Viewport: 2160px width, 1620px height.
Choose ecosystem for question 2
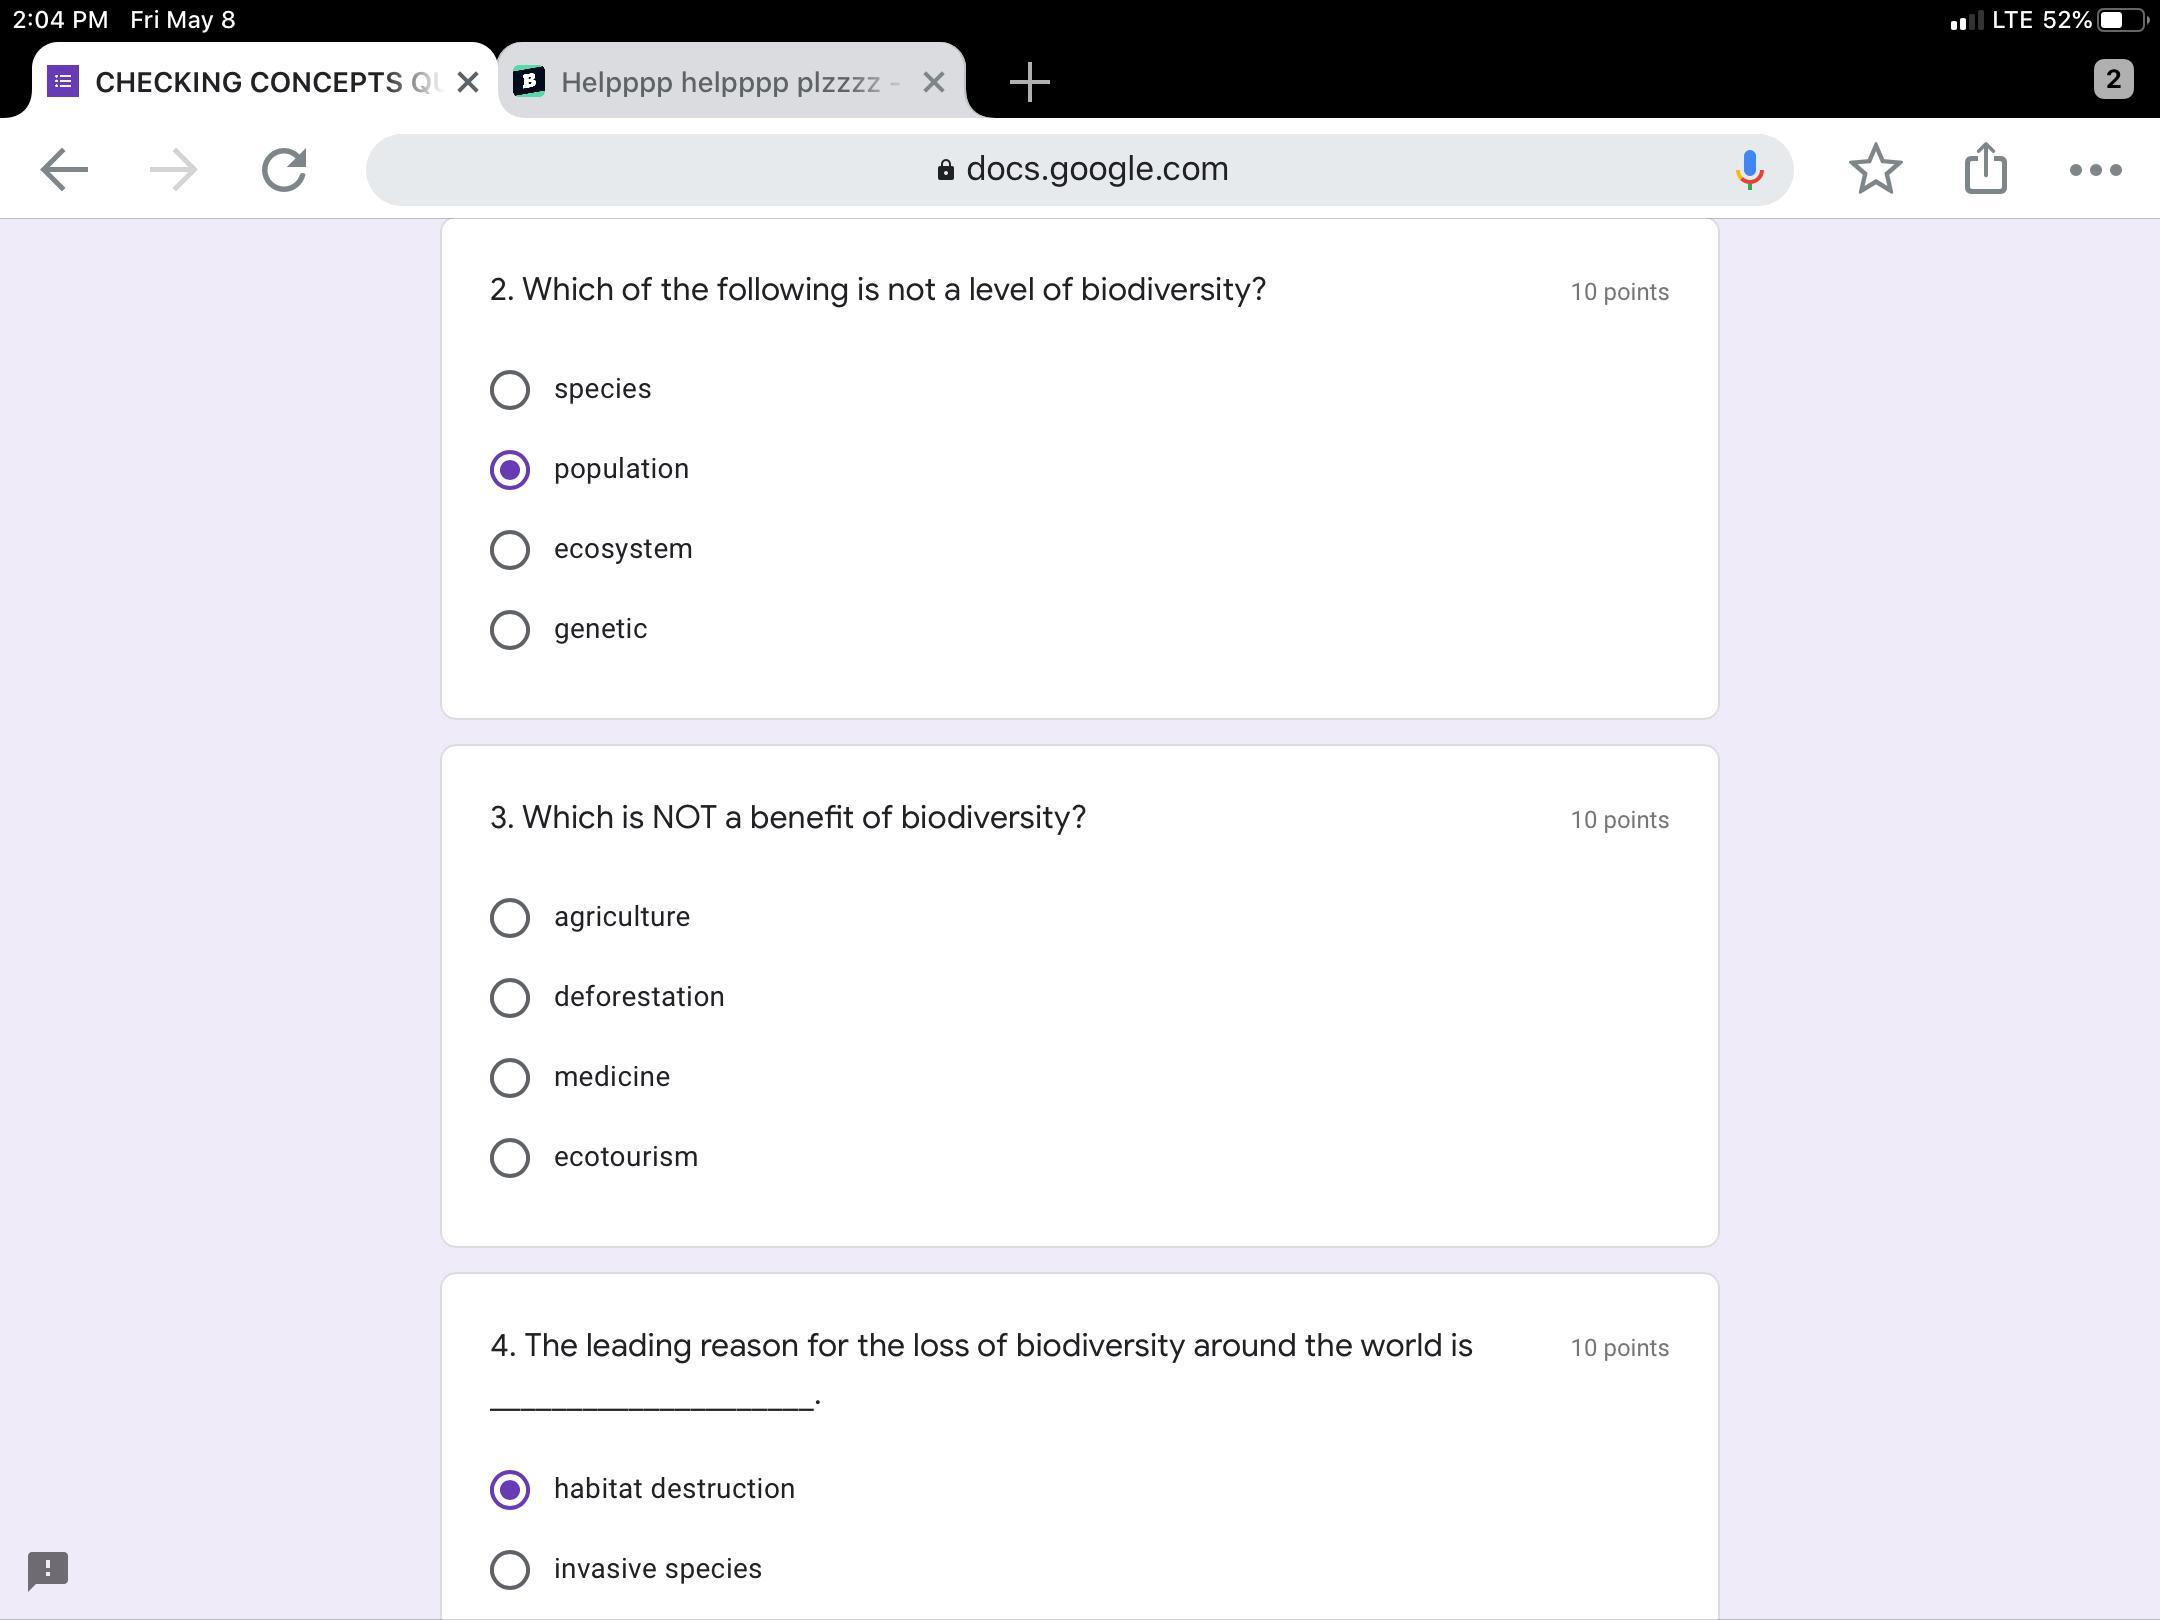tap(510, 550)
